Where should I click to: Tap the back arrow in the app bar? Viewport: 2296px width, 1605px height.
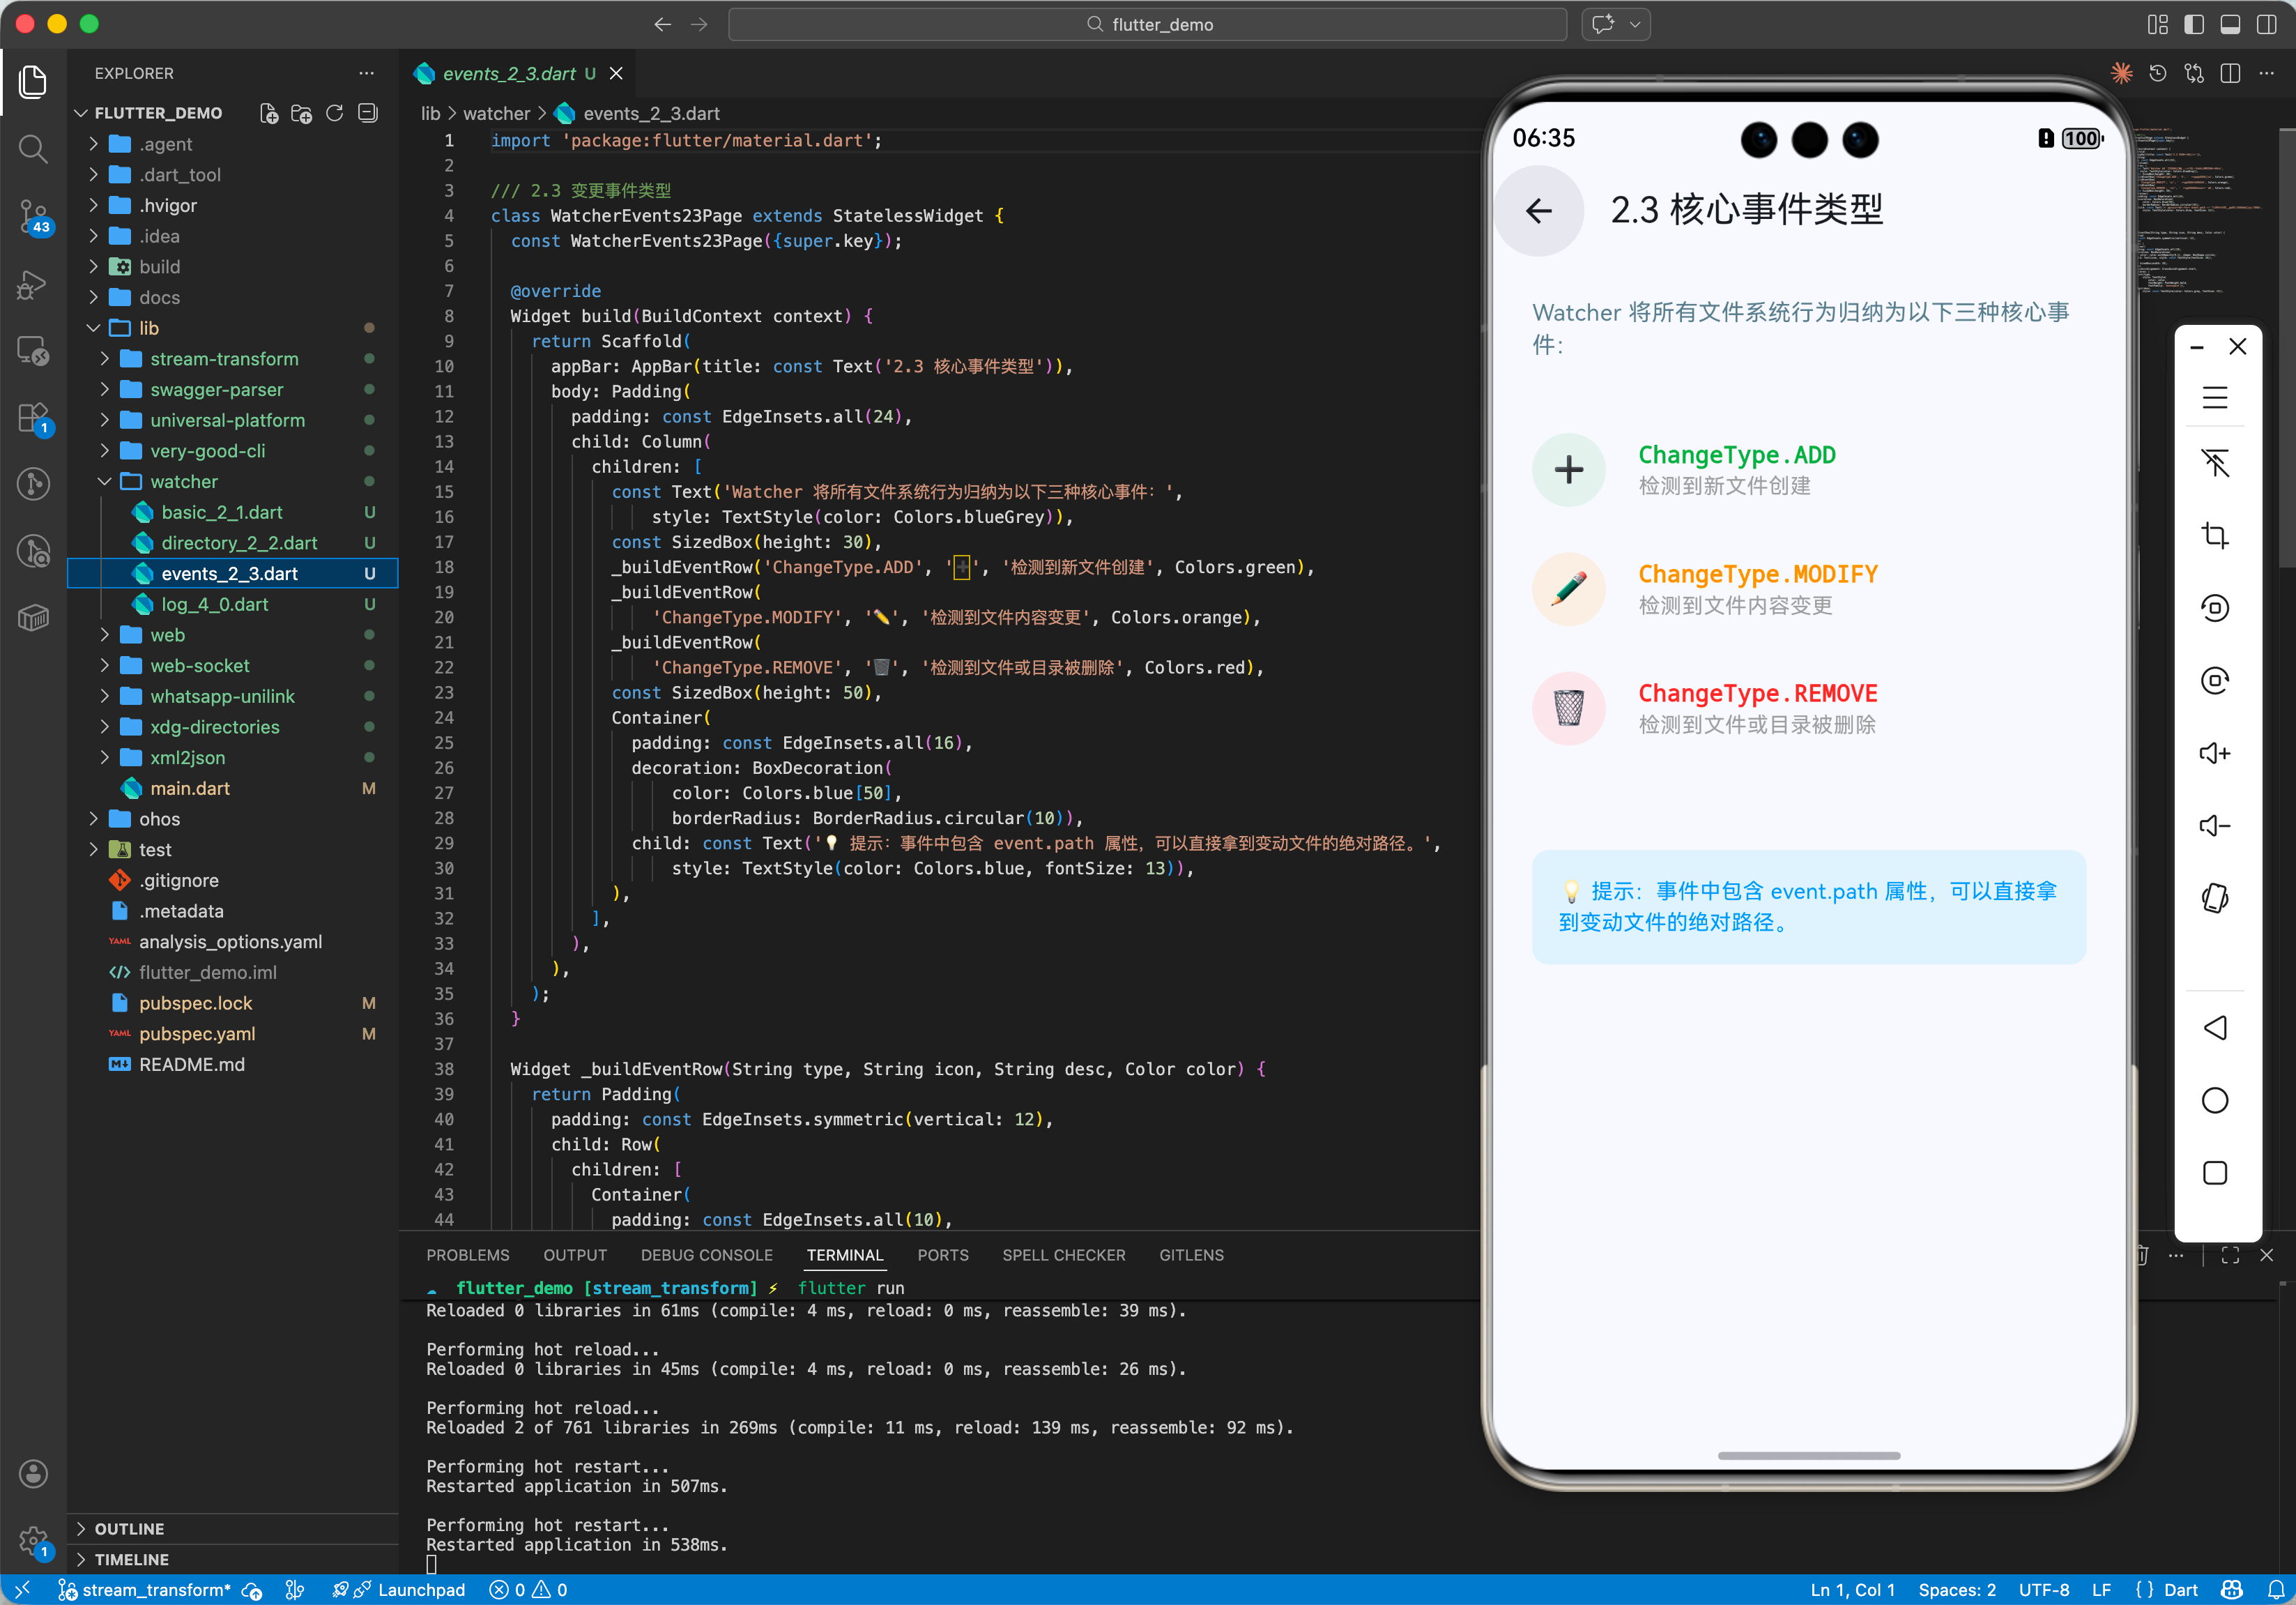tap(1538, 210)
